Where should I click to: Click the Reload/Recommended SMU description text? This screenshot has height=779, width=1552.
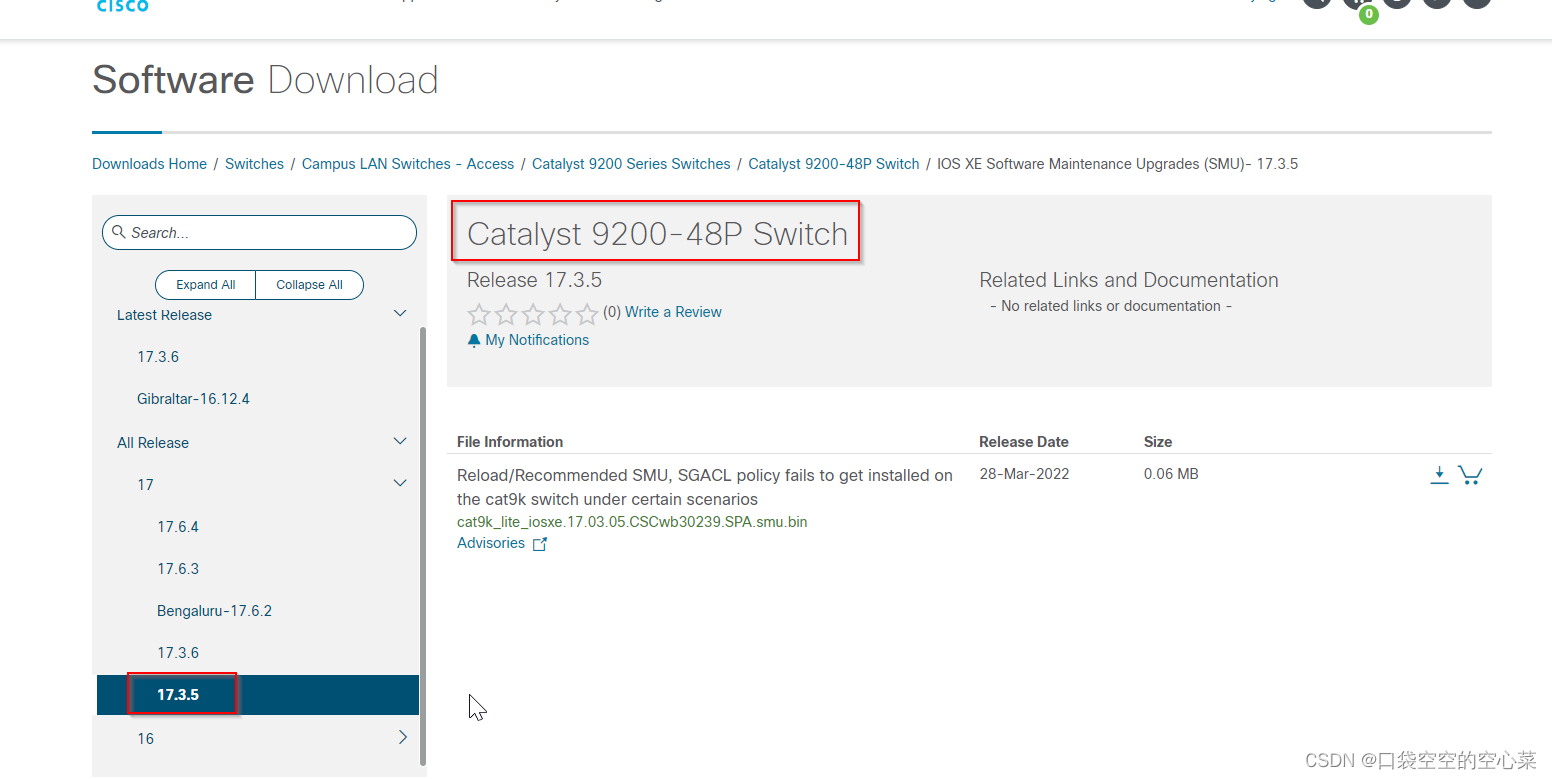point(705,487)
